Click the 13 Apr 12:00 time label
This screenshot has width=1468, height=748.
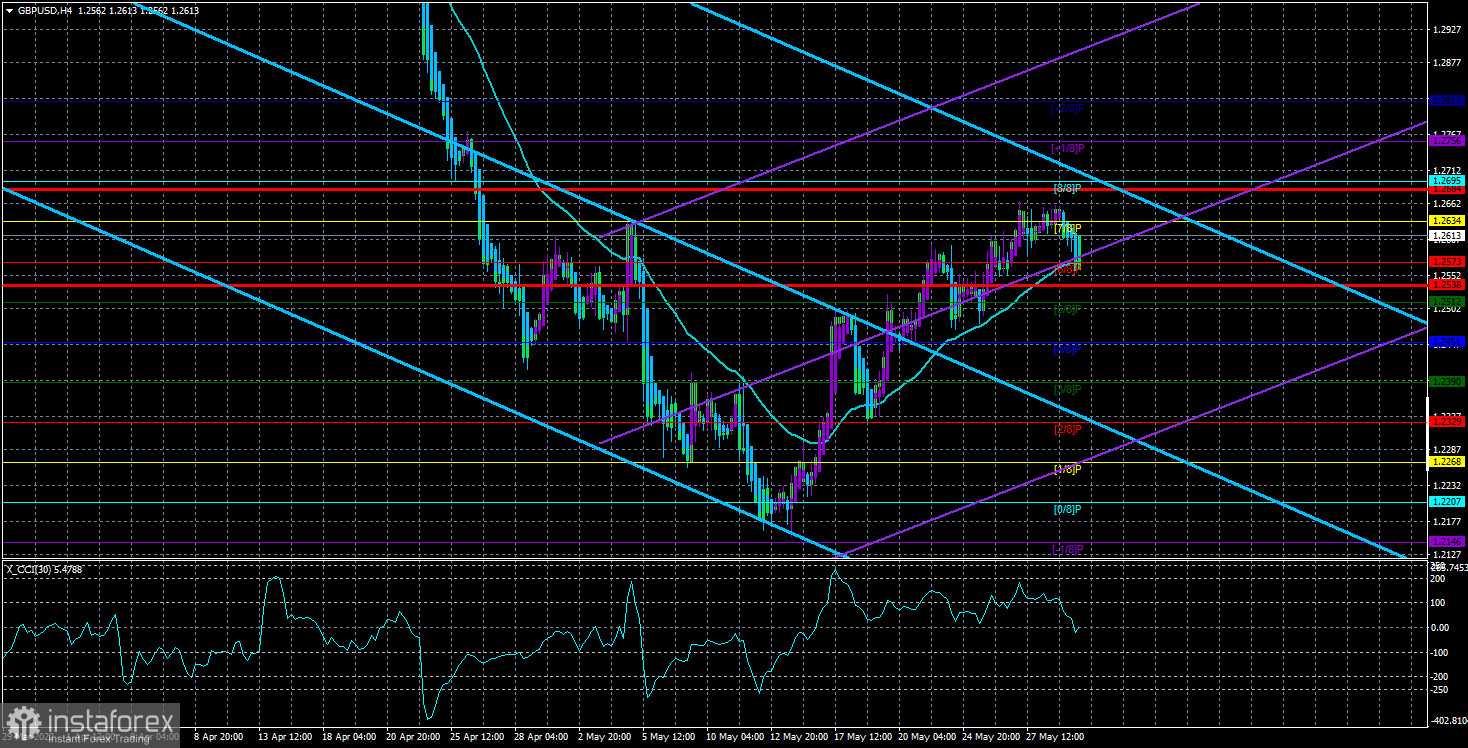[x=283, y=736]
